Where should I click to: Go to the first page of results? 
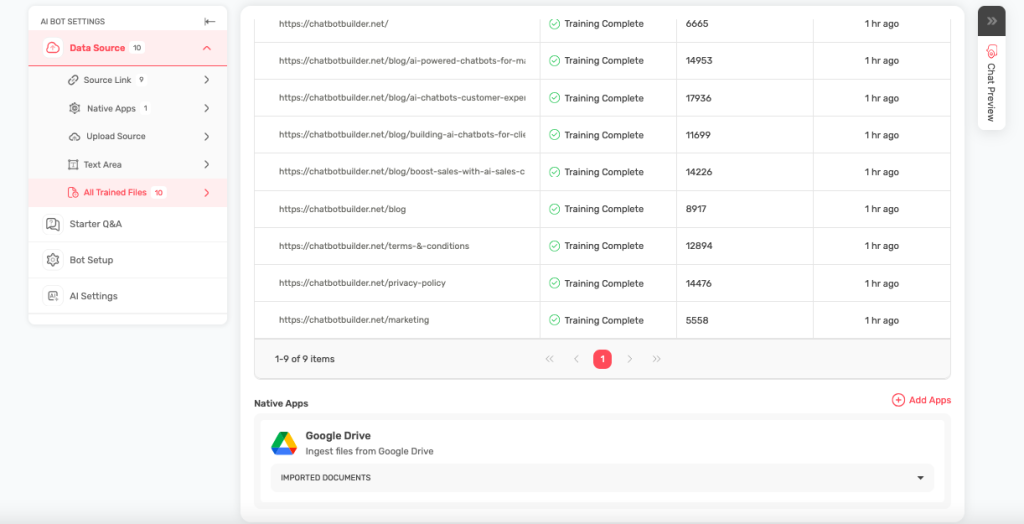click(x=549, y=359)
